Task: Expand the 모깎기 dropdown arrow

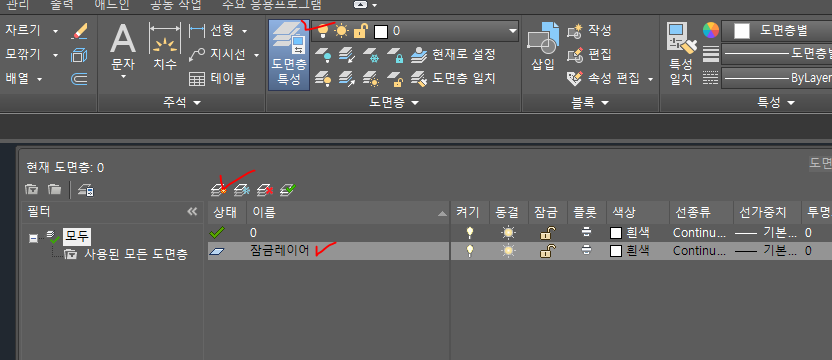Action: [55, 55]
